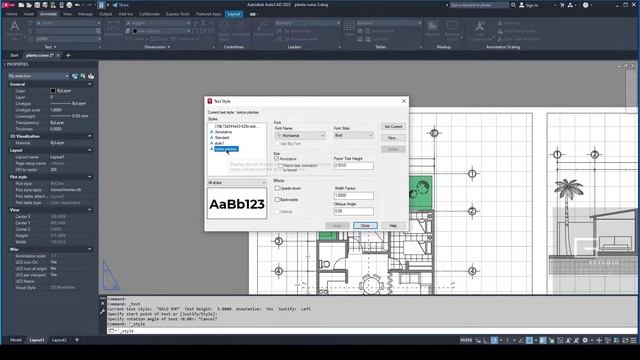640x360 pixels.
Task: Click the Select Objects icon in Properties panel
Action: [x=83, y=76]
